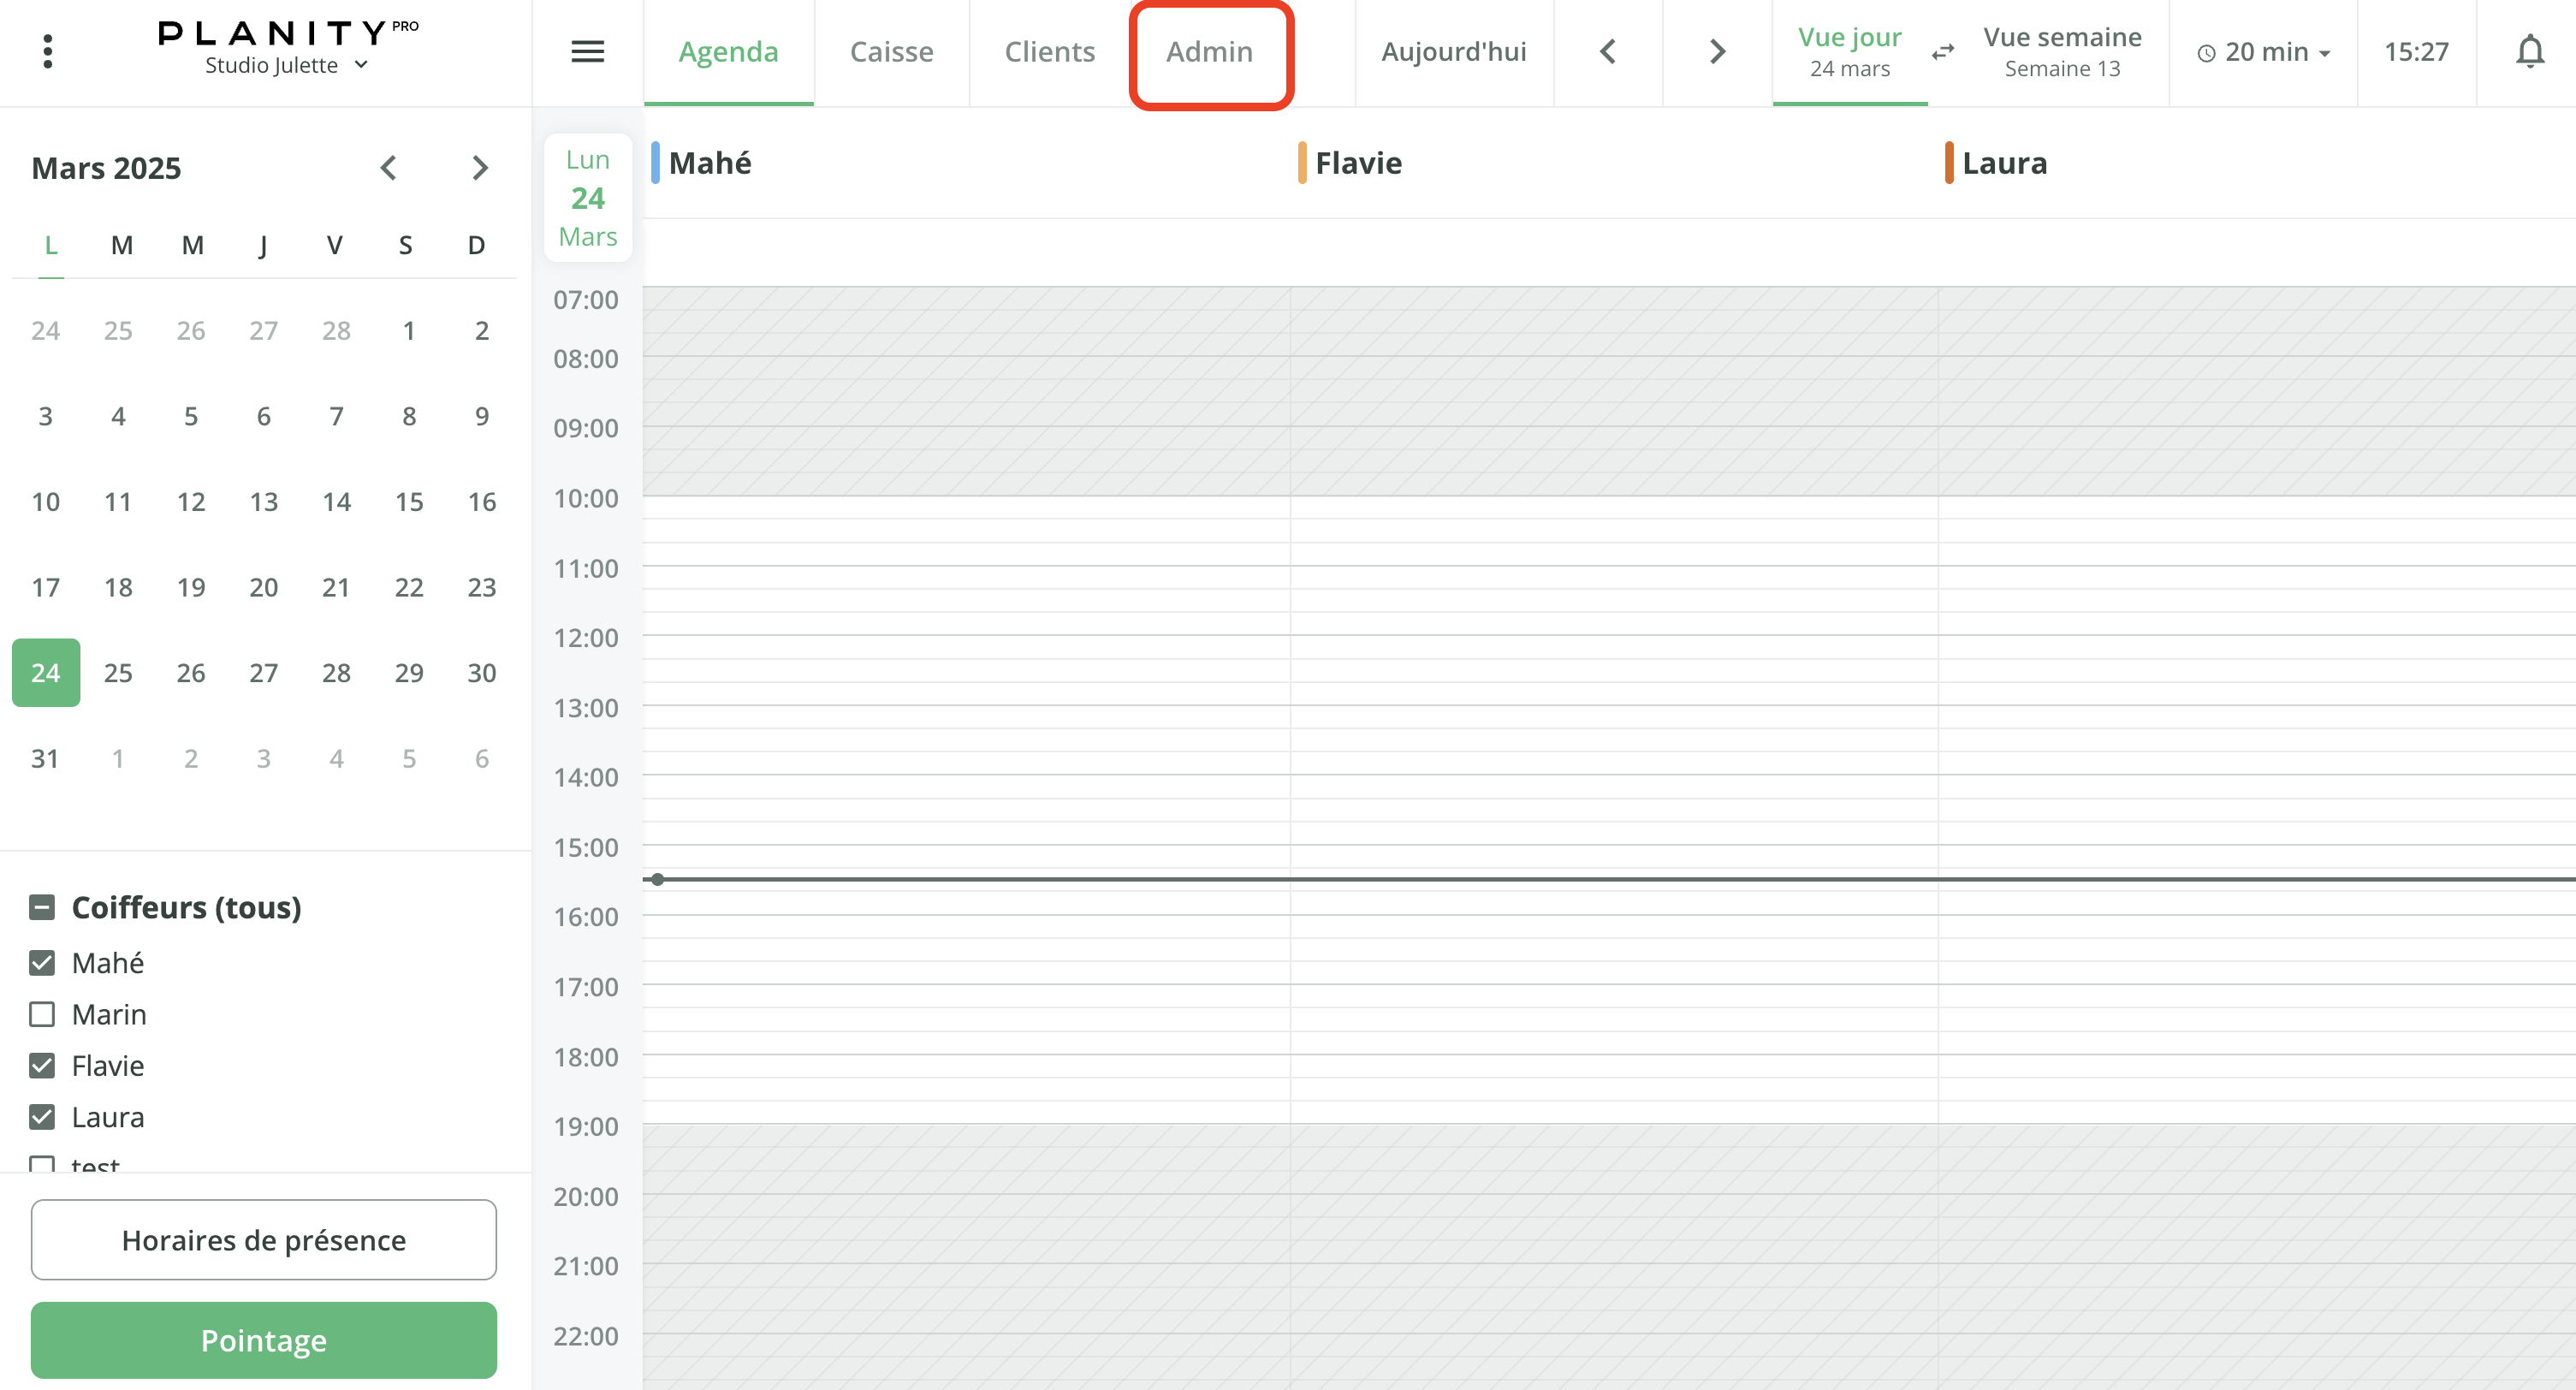Click the Horaires de présence button

point(263,1239)
